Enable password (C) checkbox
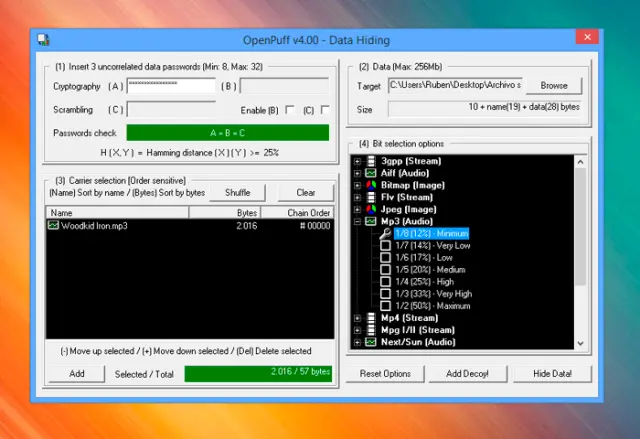This screenshot has width=640, height=439. pos(324,110)
